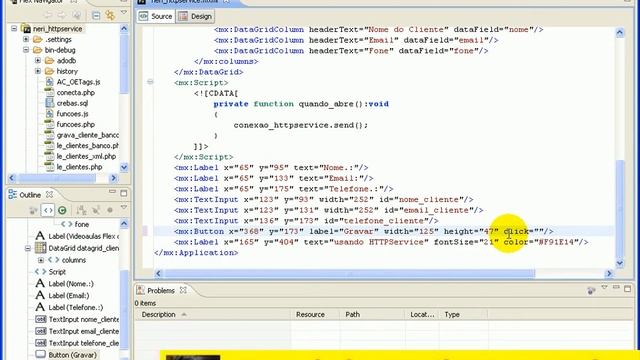Screen dimensions: 640x360
Task: Collapse the mx:Script code fold marker
Action: 150,82
